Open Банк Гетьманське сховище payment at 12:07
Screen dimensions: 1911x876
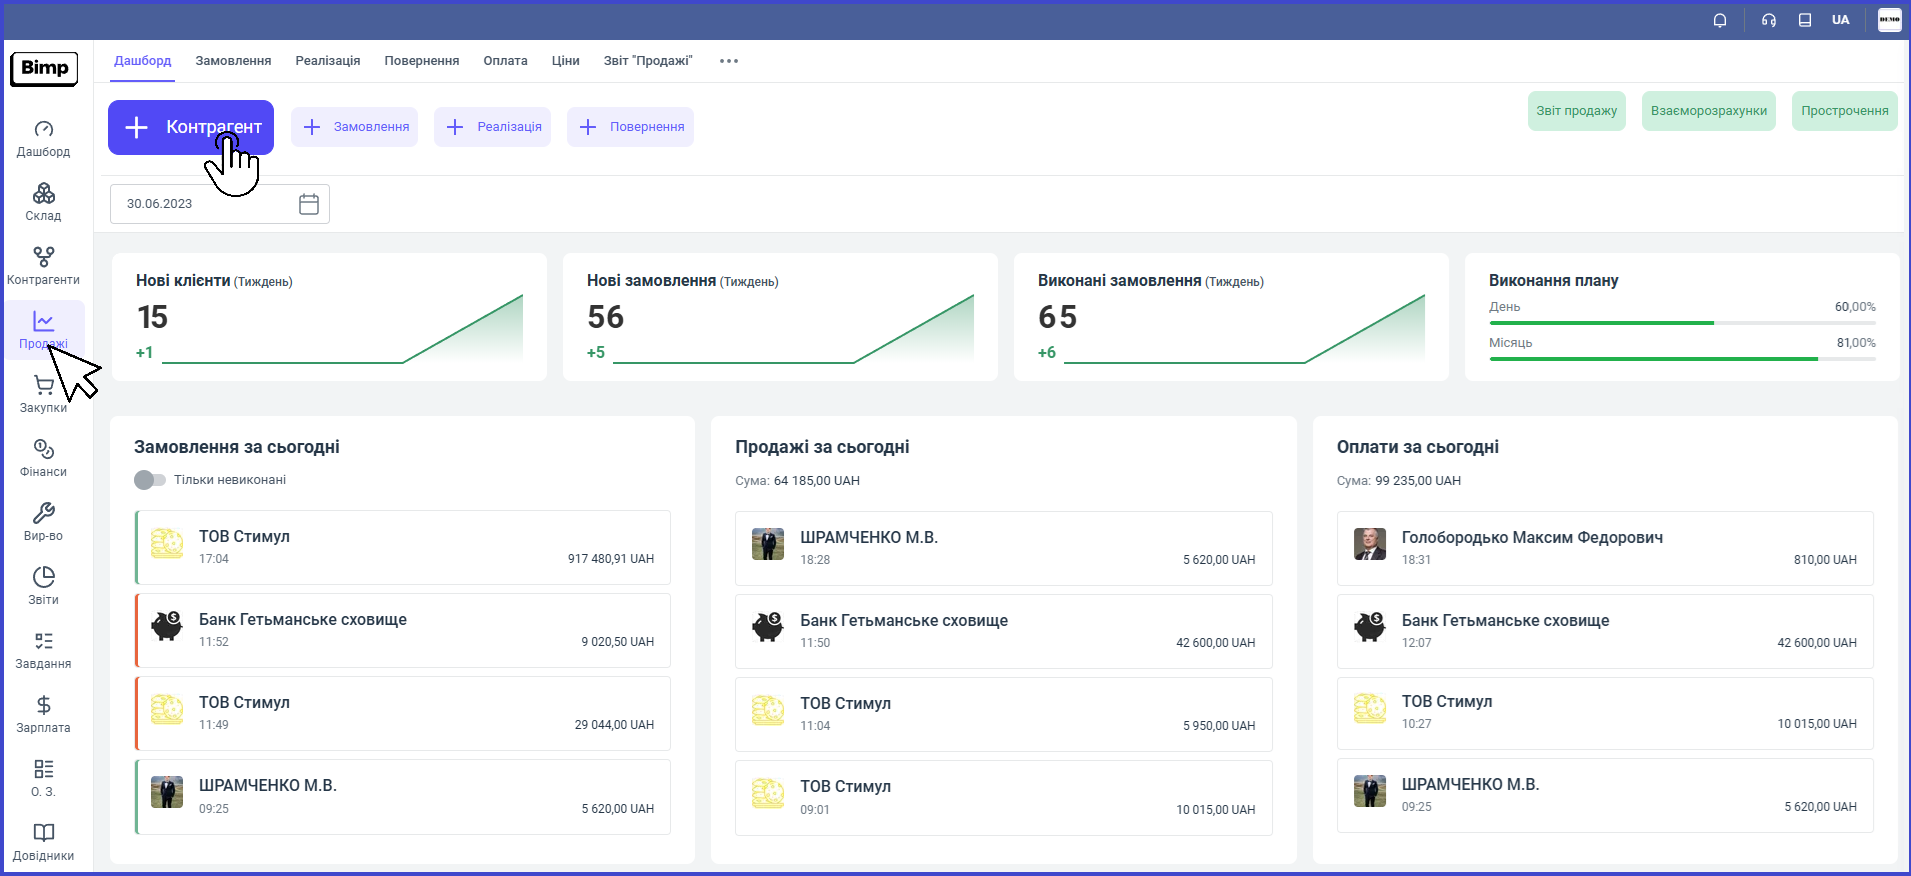(1605, 631)
